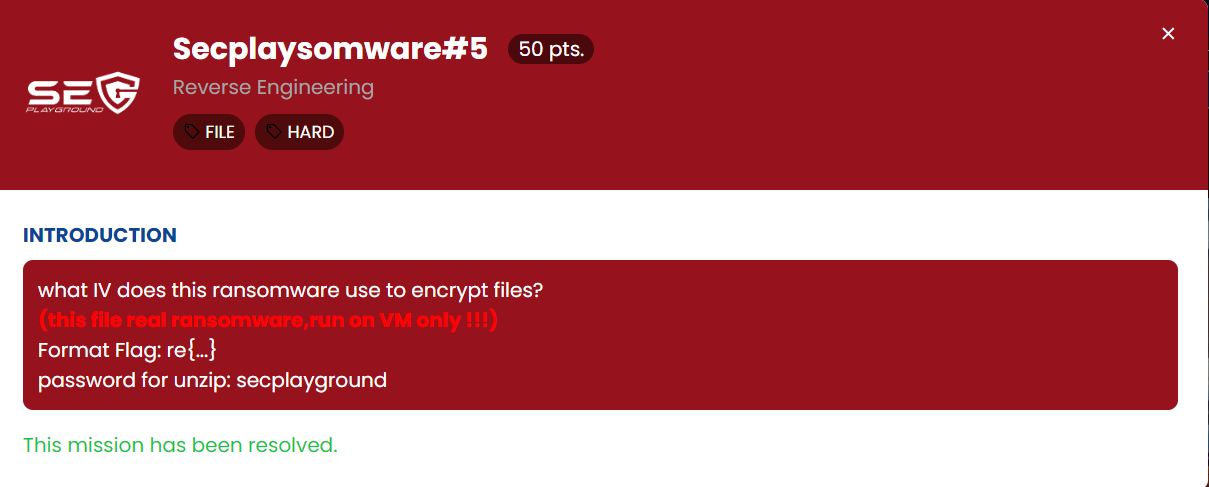Select the HARD difficulty tag label

[310, 132]
